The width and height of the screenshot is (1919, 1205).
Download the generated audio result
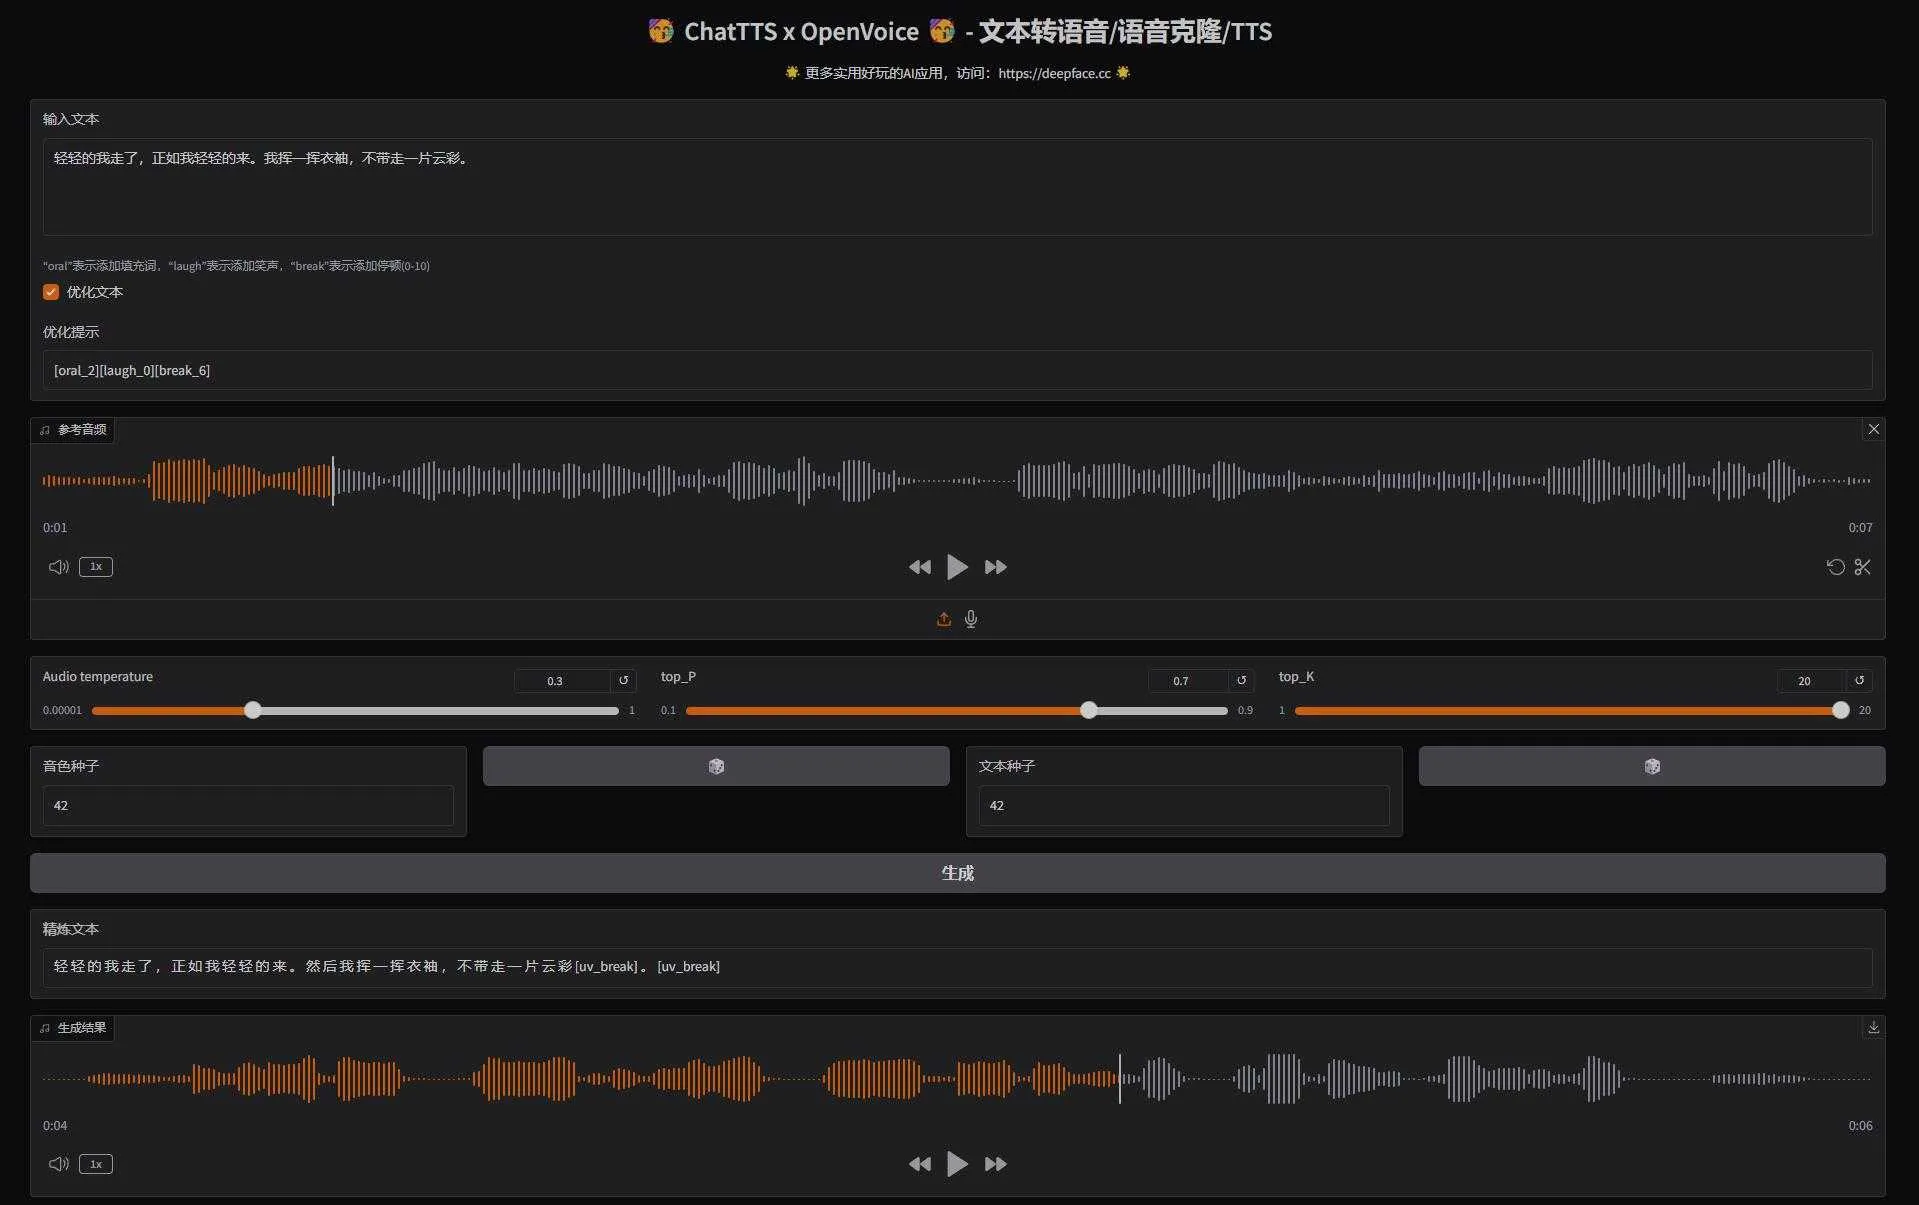point(1873,1027)
